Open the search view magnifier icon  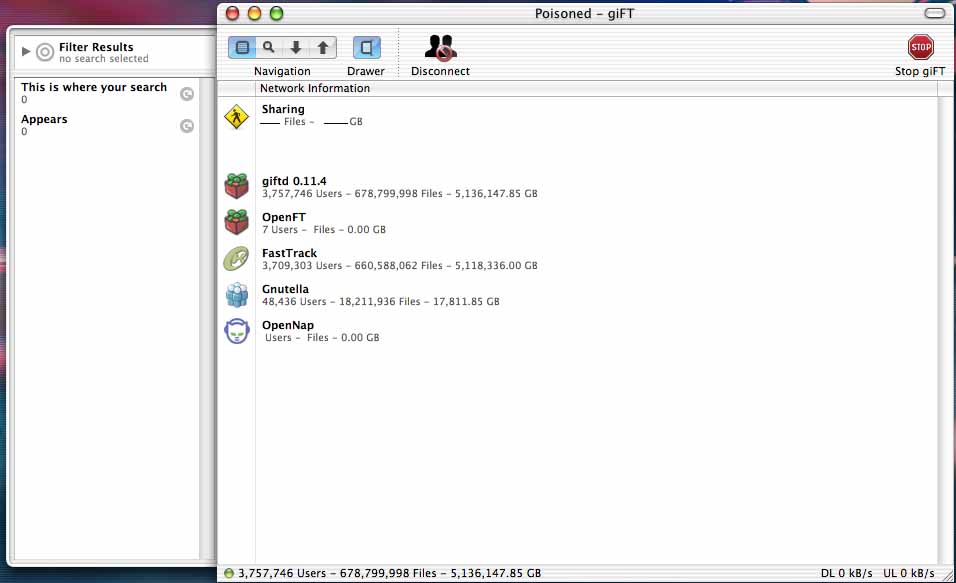click(269, 47)
